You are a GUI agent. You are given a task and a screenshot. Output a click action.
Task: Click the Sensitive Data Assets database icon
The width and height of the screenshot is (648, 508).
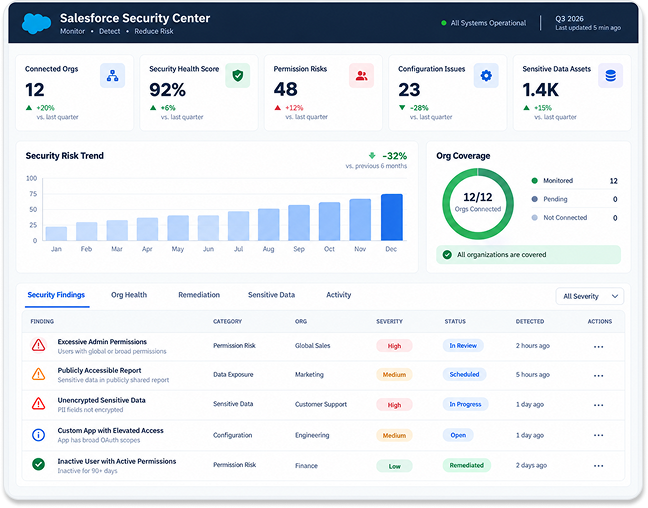[x=610, y=76]
